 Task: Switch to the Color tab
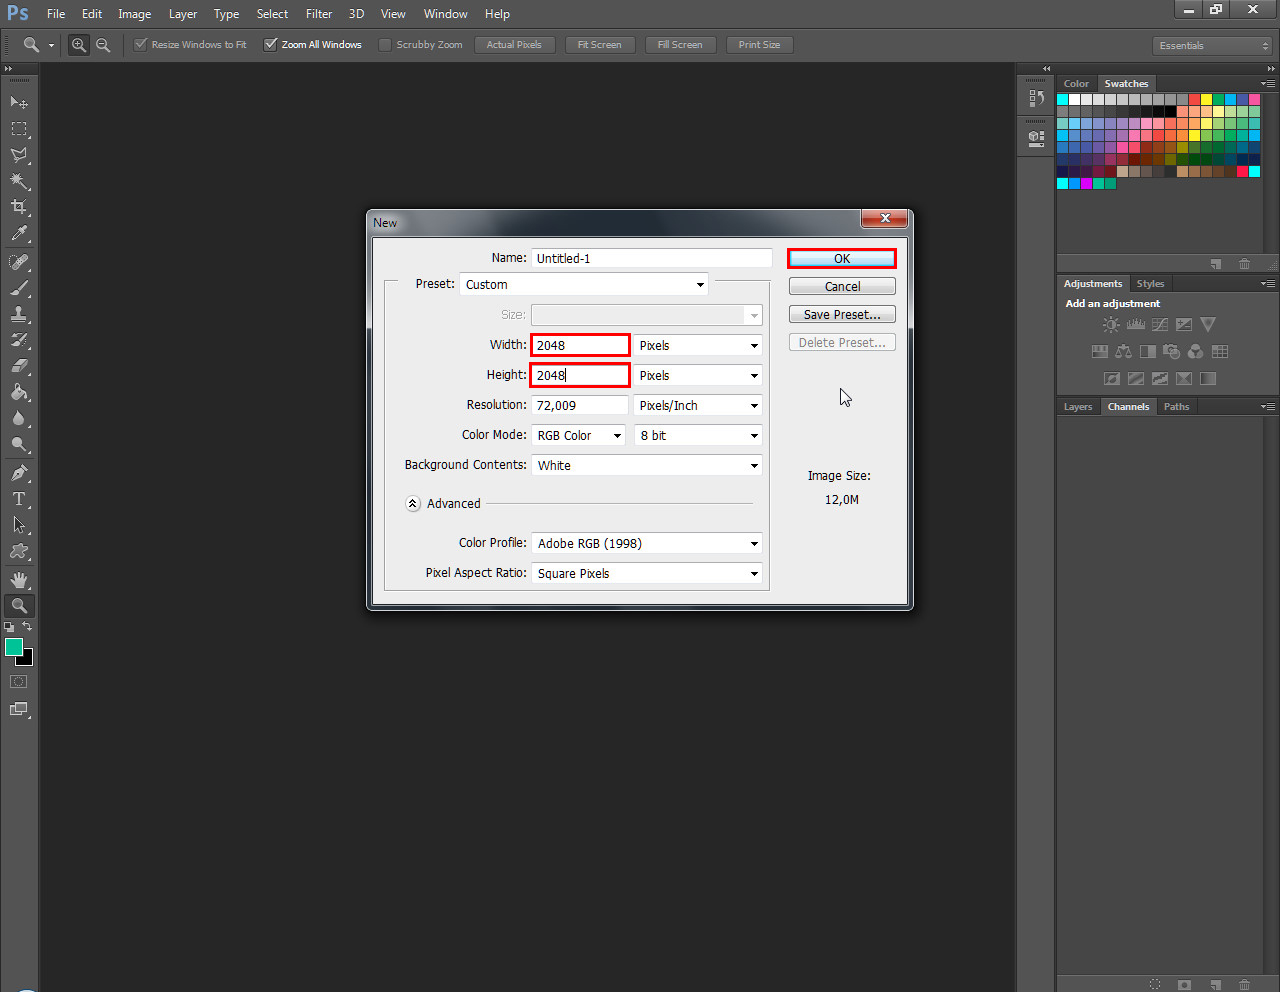coord(1076,84)
